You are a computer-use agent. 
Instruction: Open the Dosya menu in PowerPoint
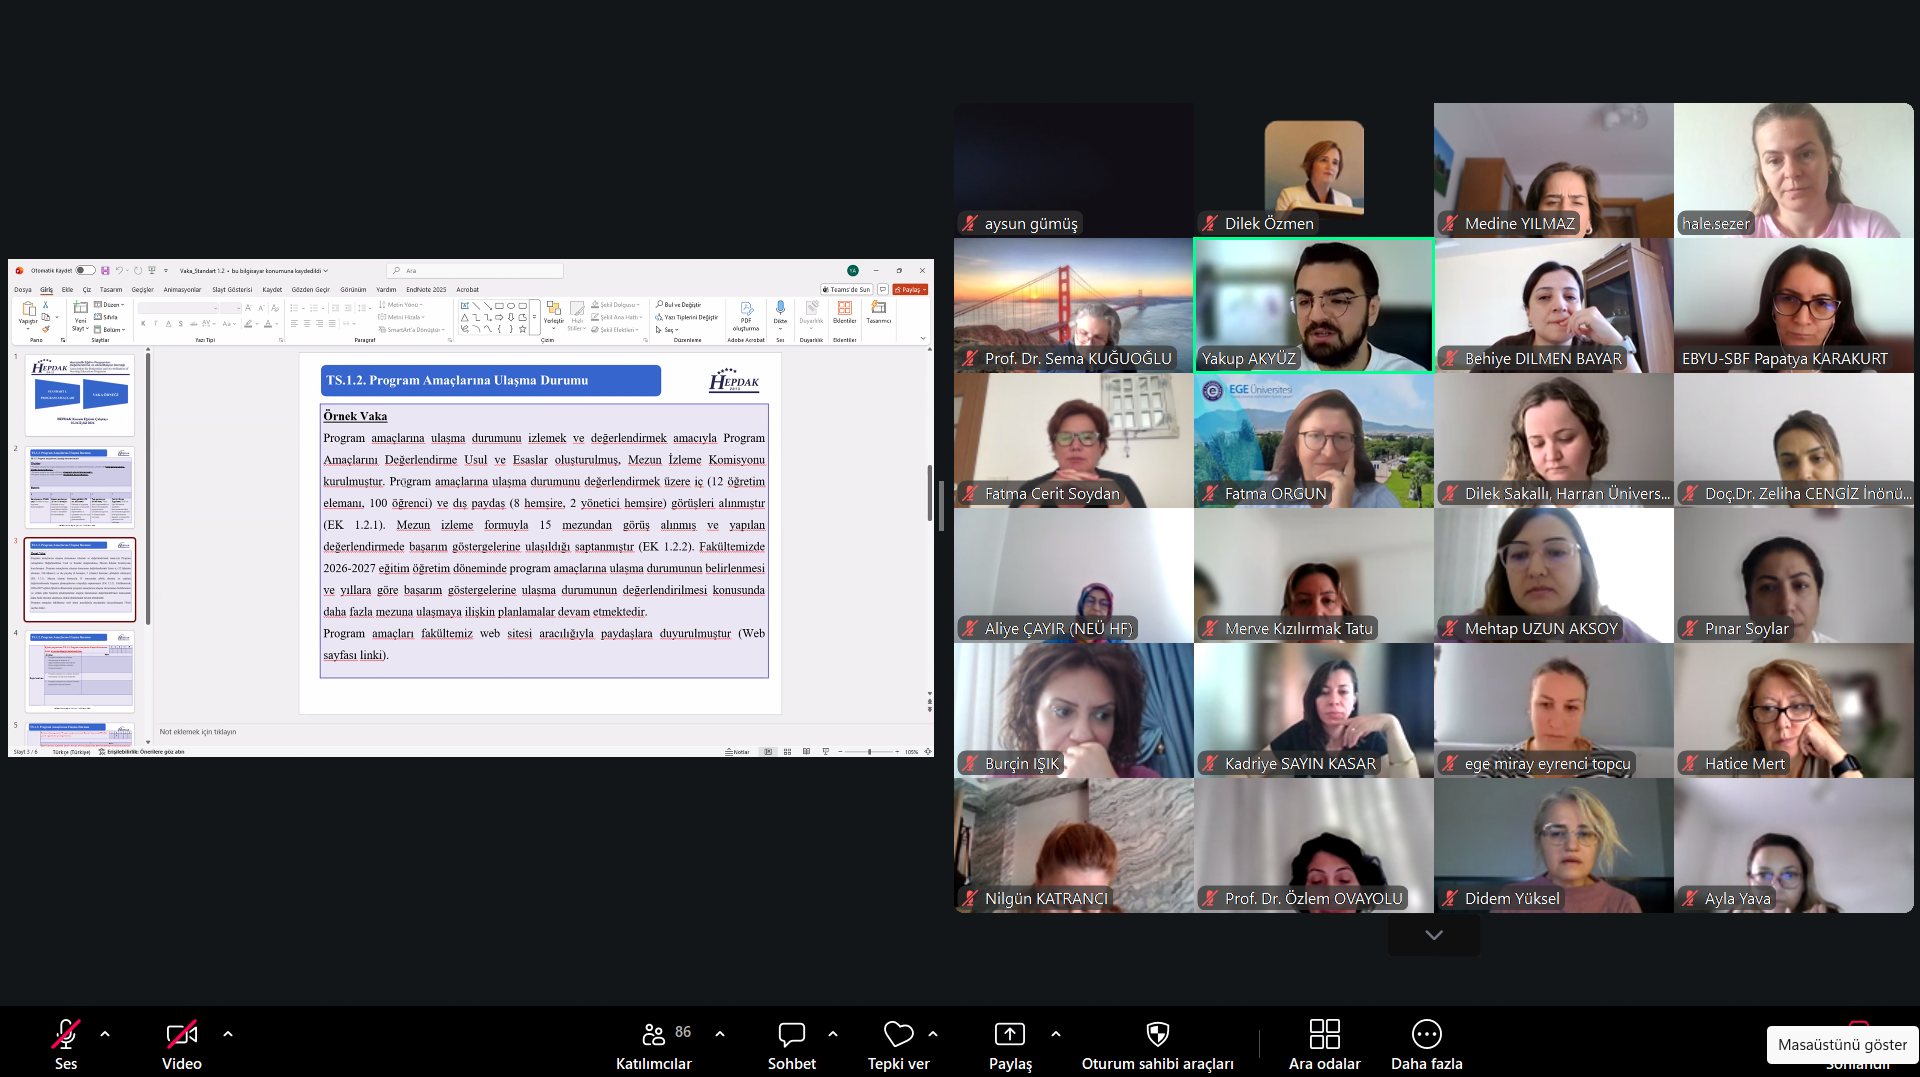[22, 290]
